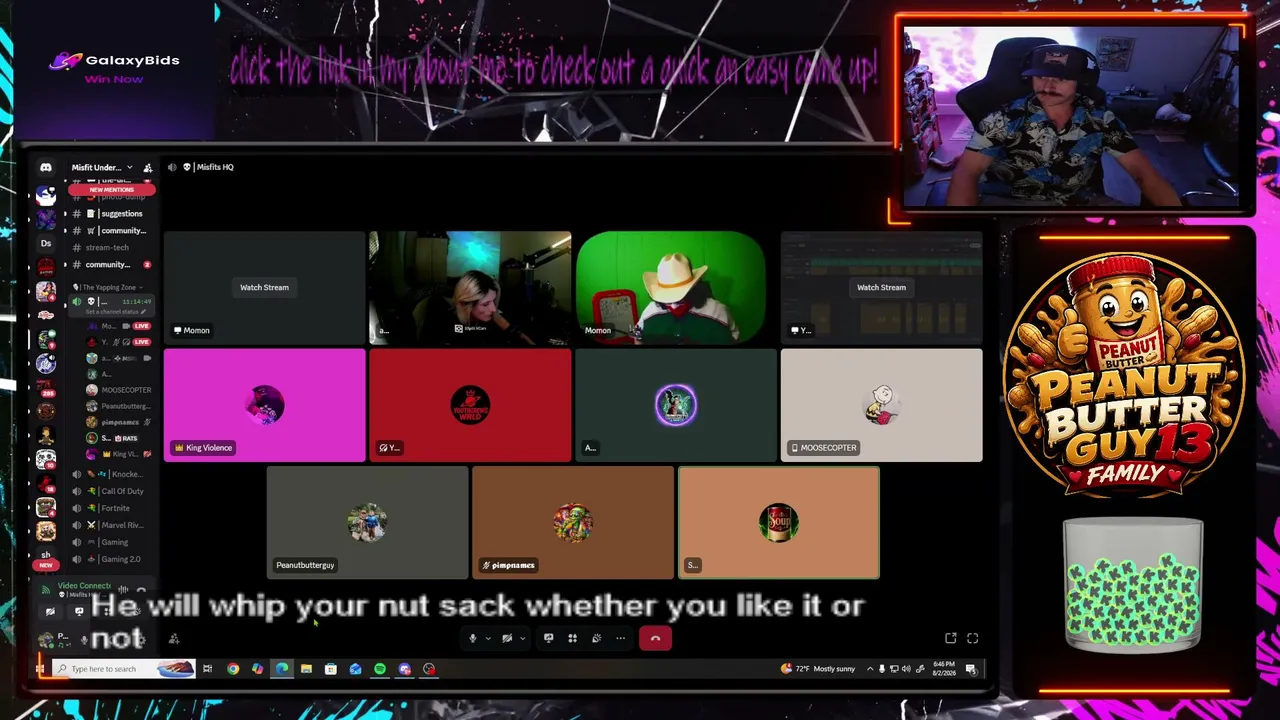Open the weather widget 72°F Mostly sunny

click(x=820, y=669)
